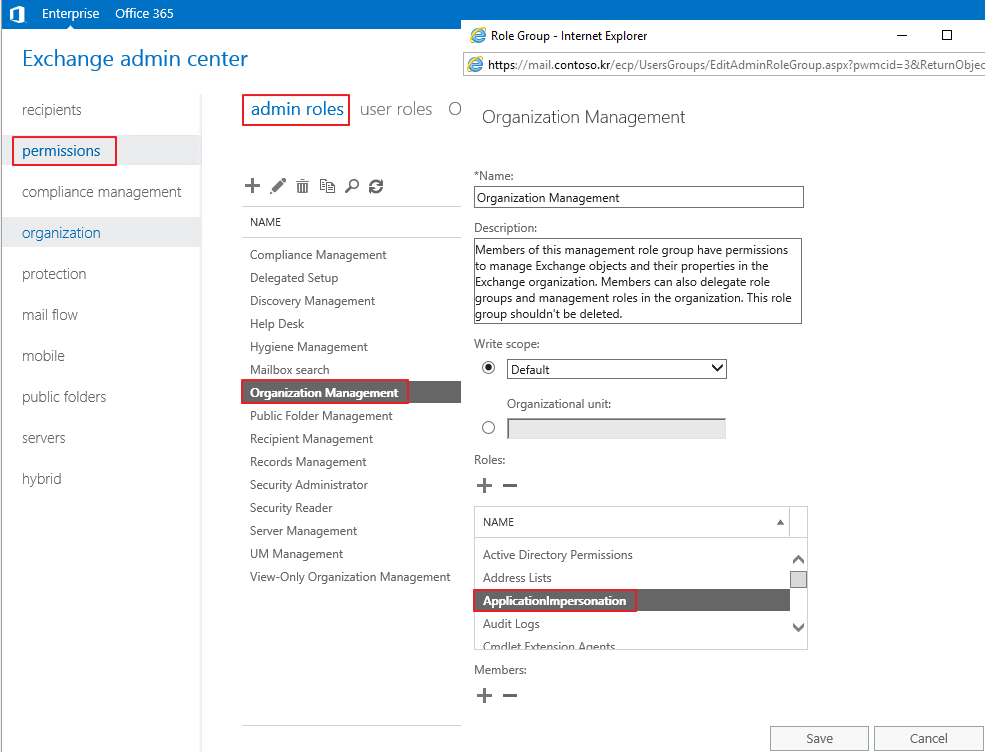Open mail flow in left navigation
The width and height of the screenshot is (985, 752).
(x=50, y=315)
